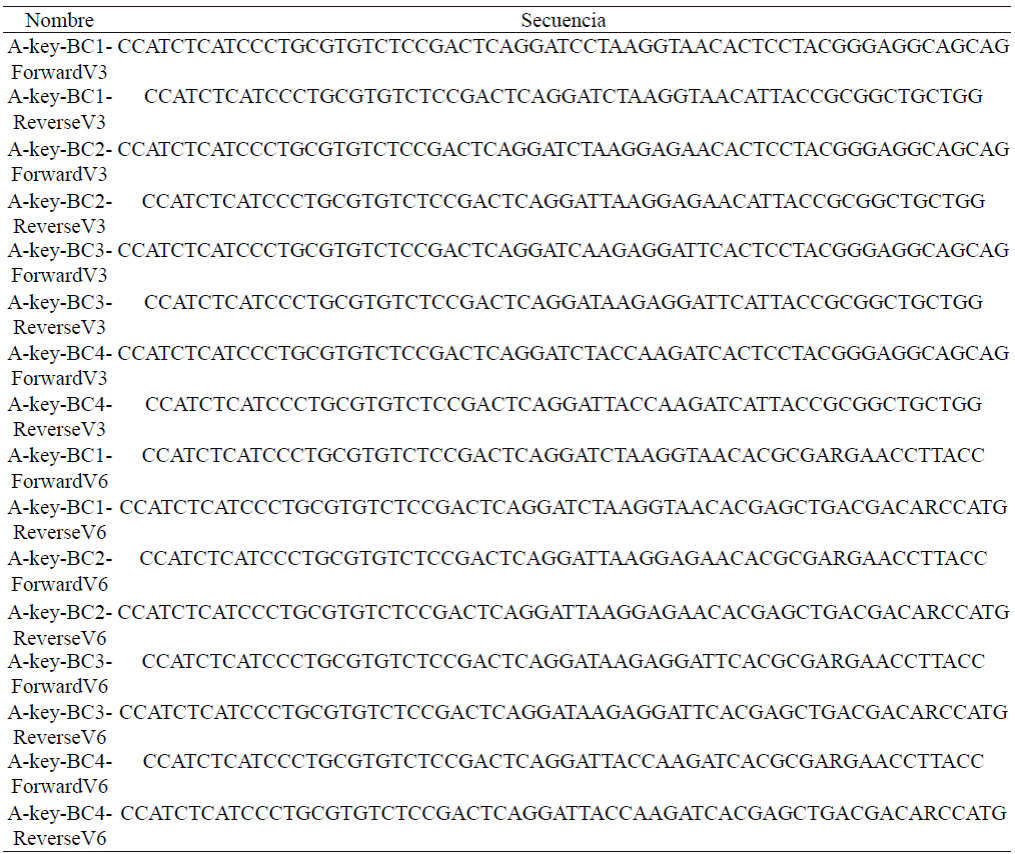
Task: Click the A-key-BC4-ReverseV6 name cell
Action: coord(60,826)
